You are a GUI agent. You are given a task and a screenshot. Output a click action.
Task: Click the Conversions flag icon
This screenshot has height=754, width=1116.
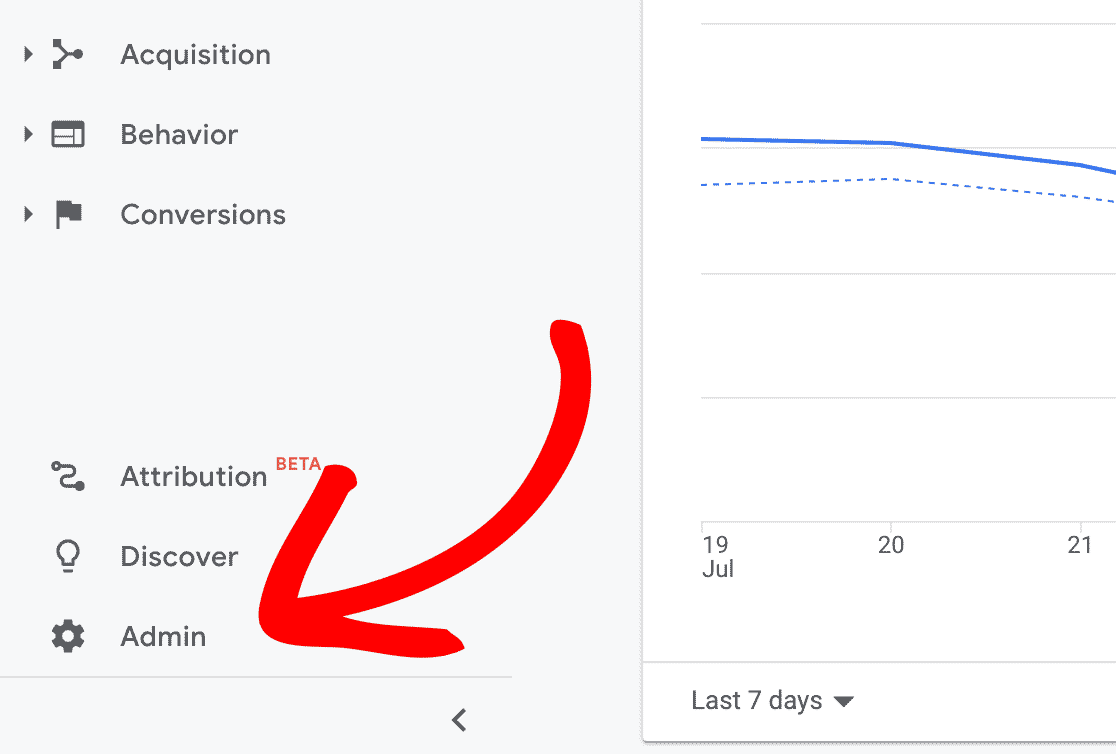[68, 215]
